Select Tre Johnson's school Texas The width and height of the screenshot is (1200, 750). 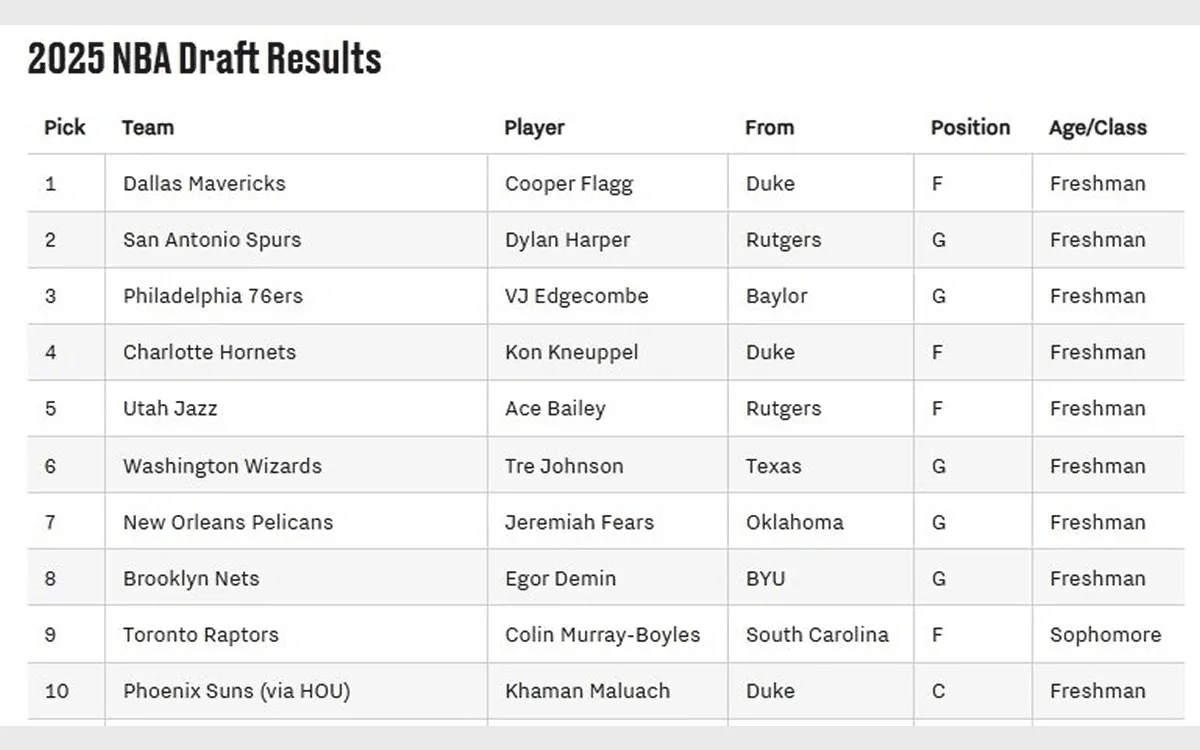pyautogui.click(x=773, y=466)
